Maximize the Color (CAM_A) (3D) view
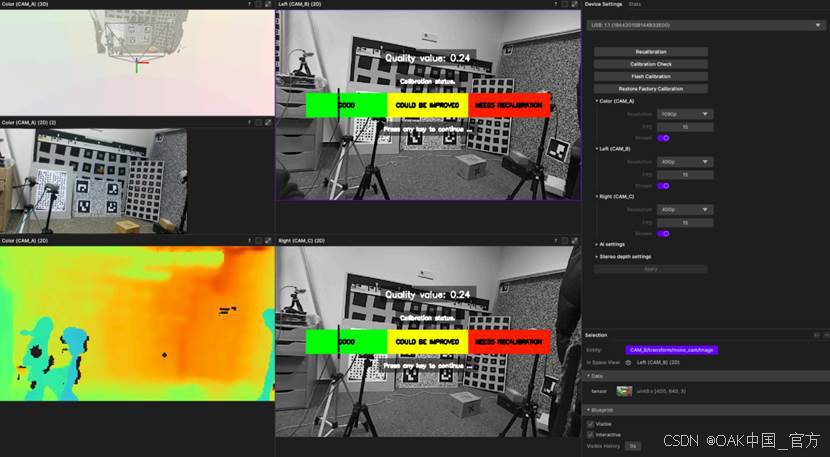830x457 pixels. pos(268,4)
